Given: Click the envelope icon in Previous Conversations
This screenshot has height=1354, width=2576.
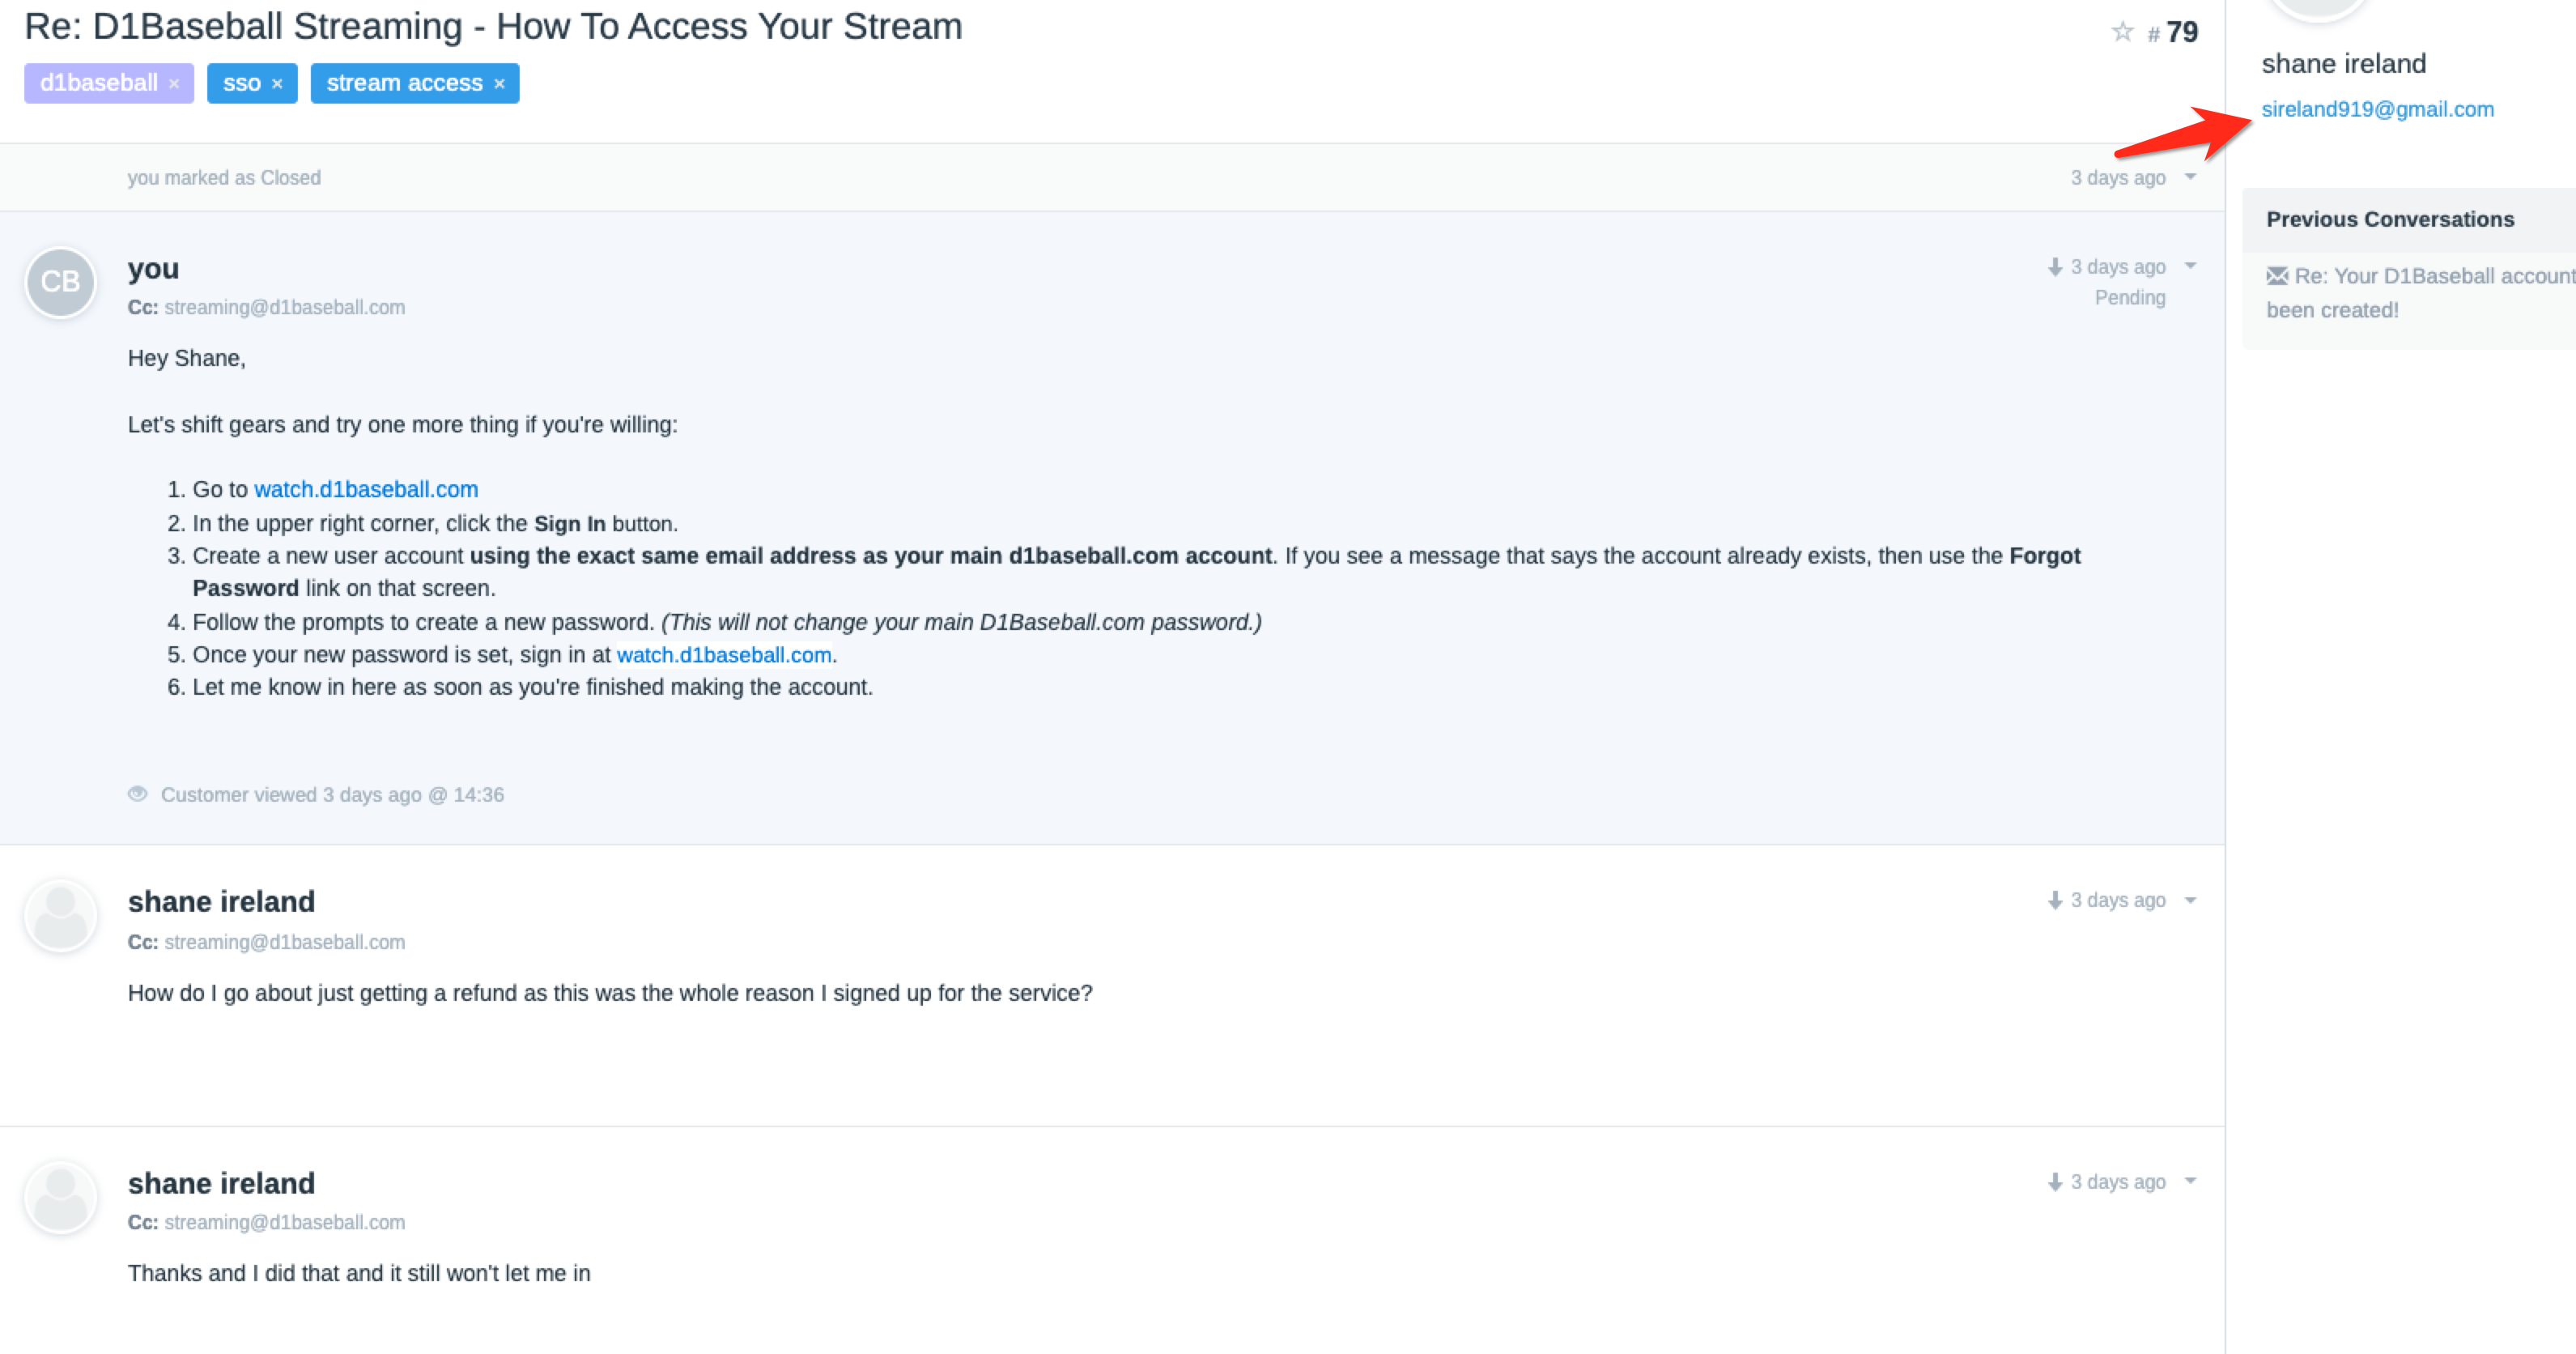Looking at the screenshot, I should (2277, 276).
